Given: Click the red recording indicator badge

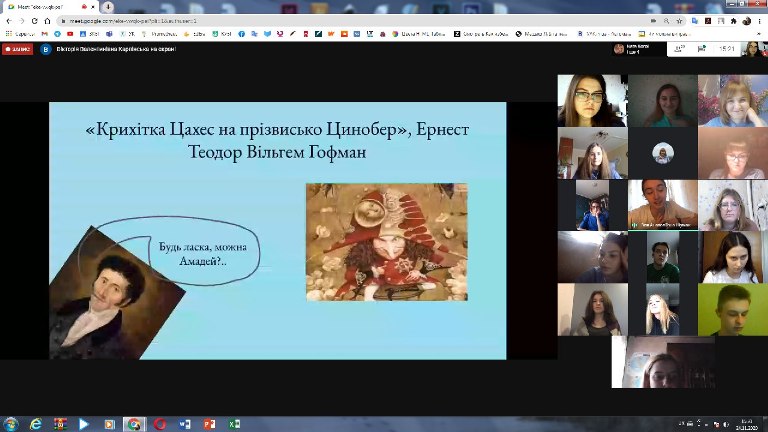Looking at the screenshot, I should [x=18, y=49].
